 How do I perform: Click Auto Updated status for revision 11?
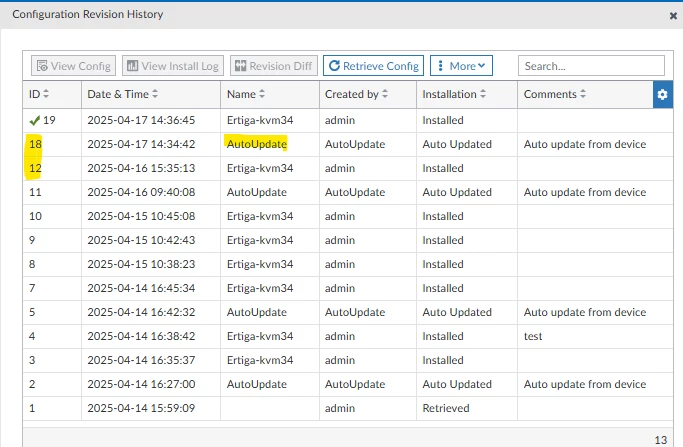[457, 192]
